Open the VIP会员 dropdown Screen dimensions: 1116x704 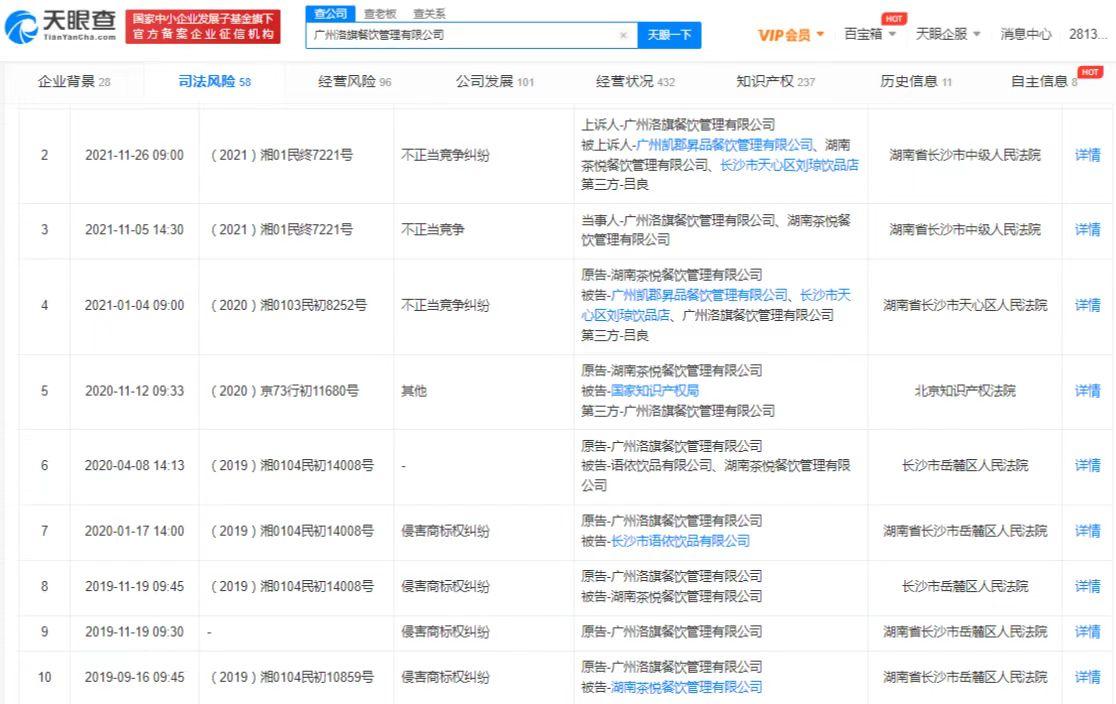tap(790, 34)
